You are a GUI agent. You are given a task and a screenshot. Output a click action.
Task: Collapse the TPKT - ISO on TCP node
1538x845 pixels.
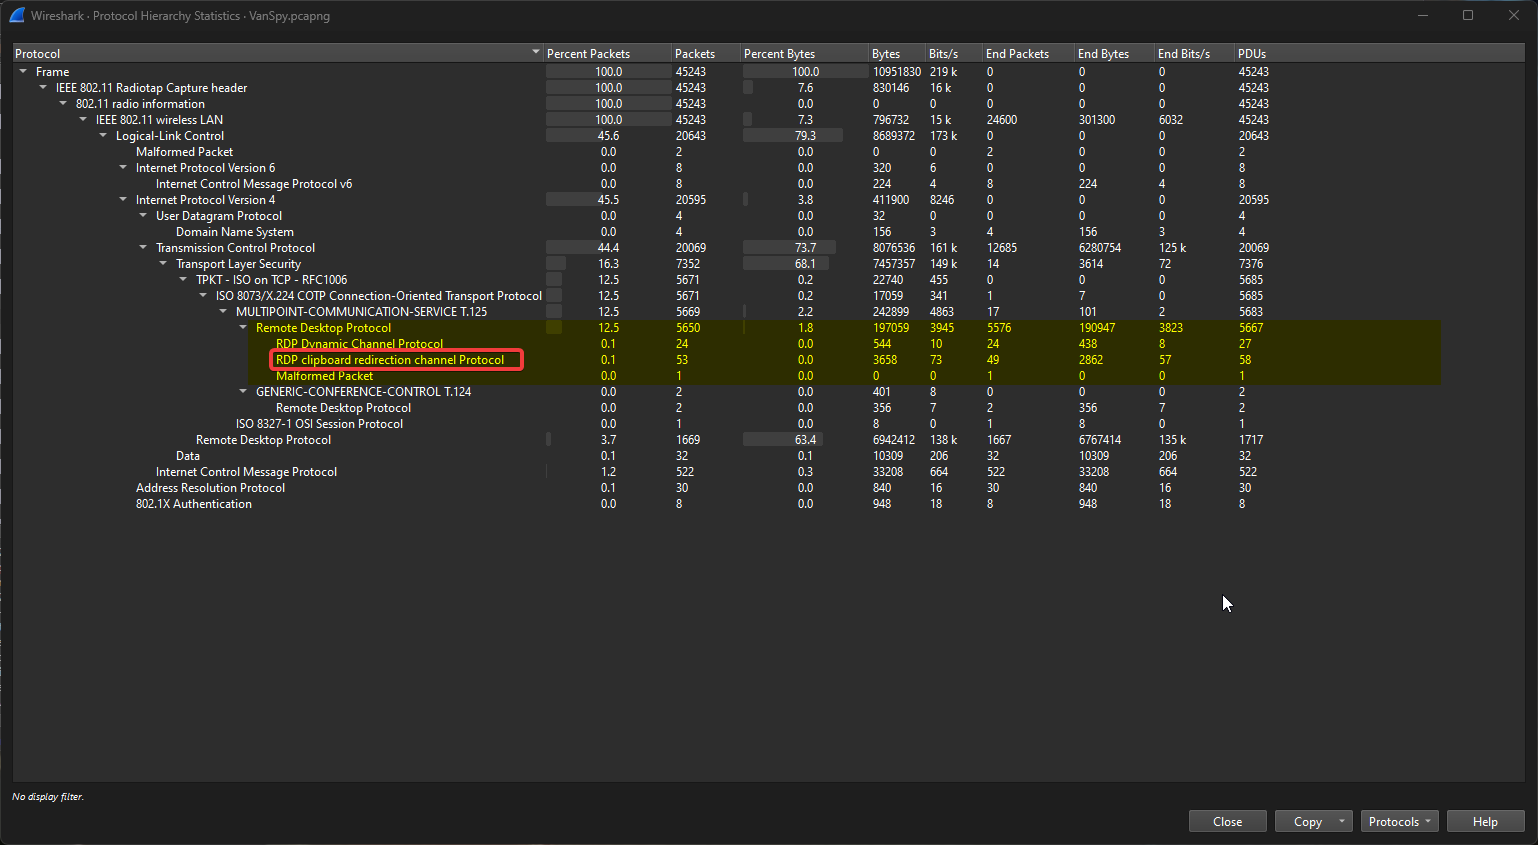pos(183,280)
